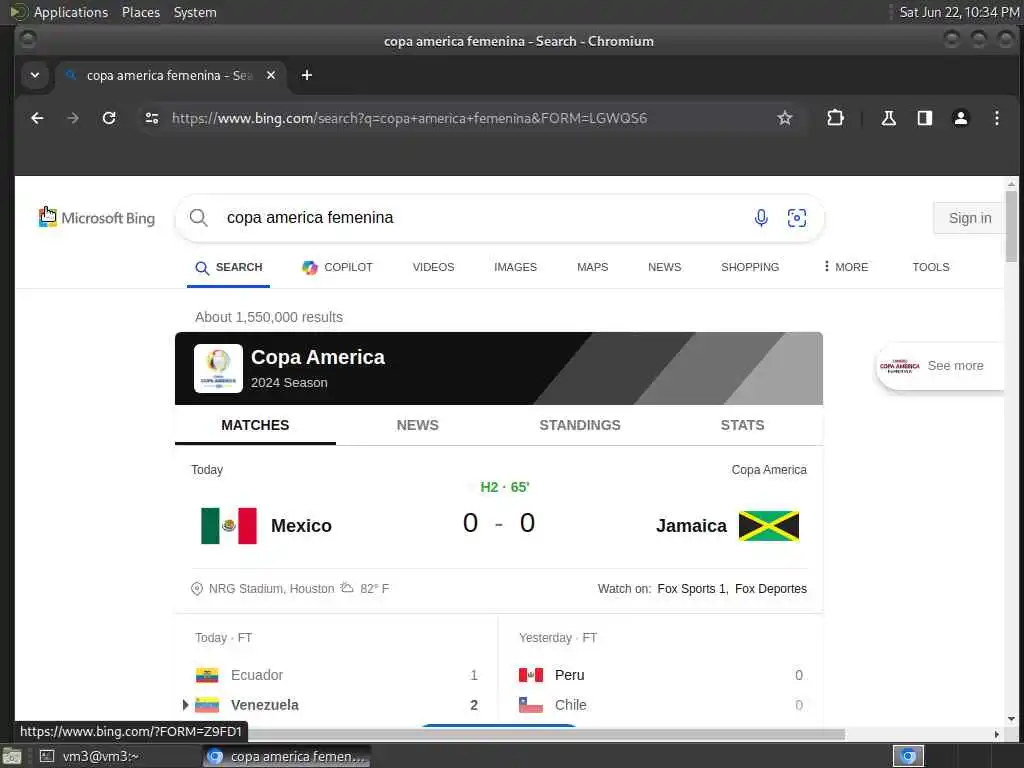Start voice search with microphone icon
Viewport: 1024px width, 768px height.
(761, 217)
